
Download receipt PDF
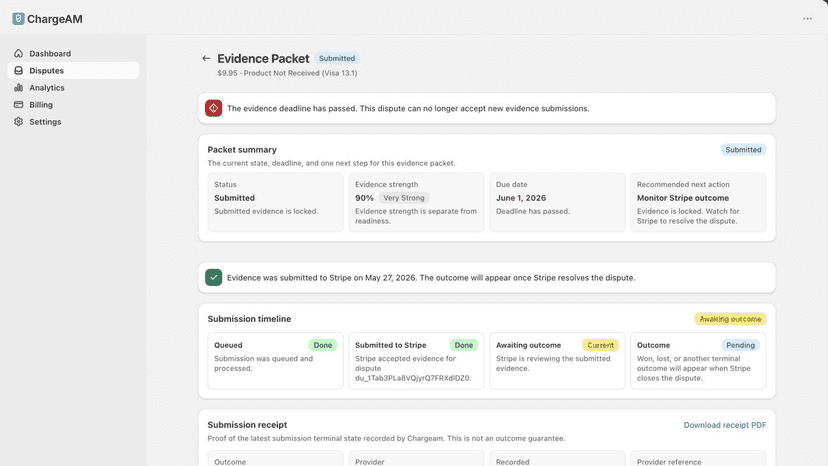point(724,425)
